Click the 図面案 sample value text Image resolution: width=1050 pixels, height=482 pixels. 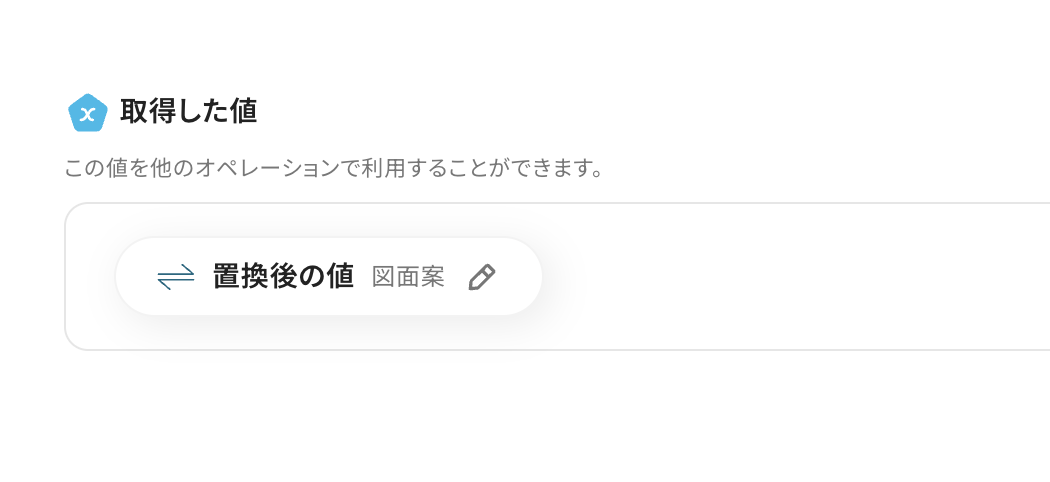408,277
